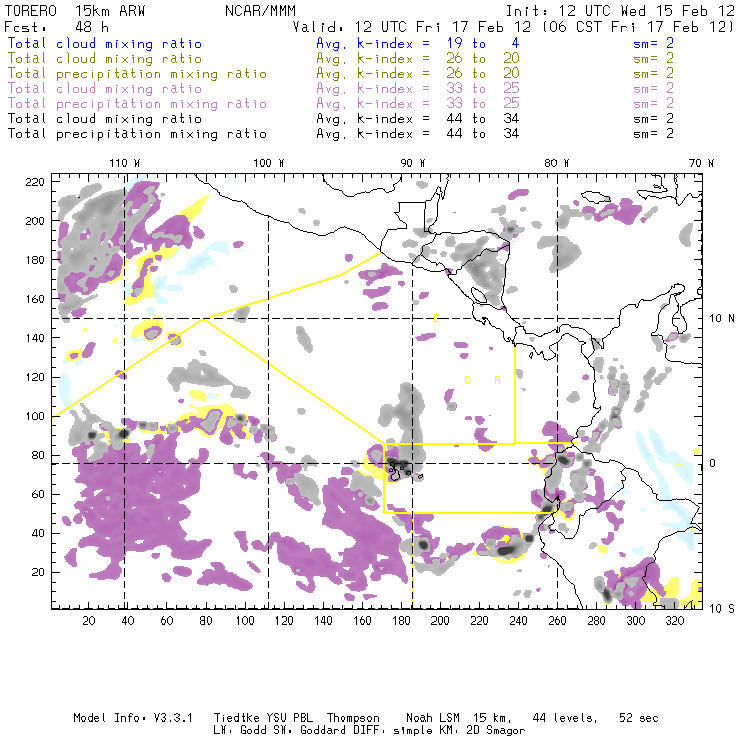Click 'Avg. k-index = 19 to 4' legend text
This screenshot has height=740, width=740.
(418, 44)
